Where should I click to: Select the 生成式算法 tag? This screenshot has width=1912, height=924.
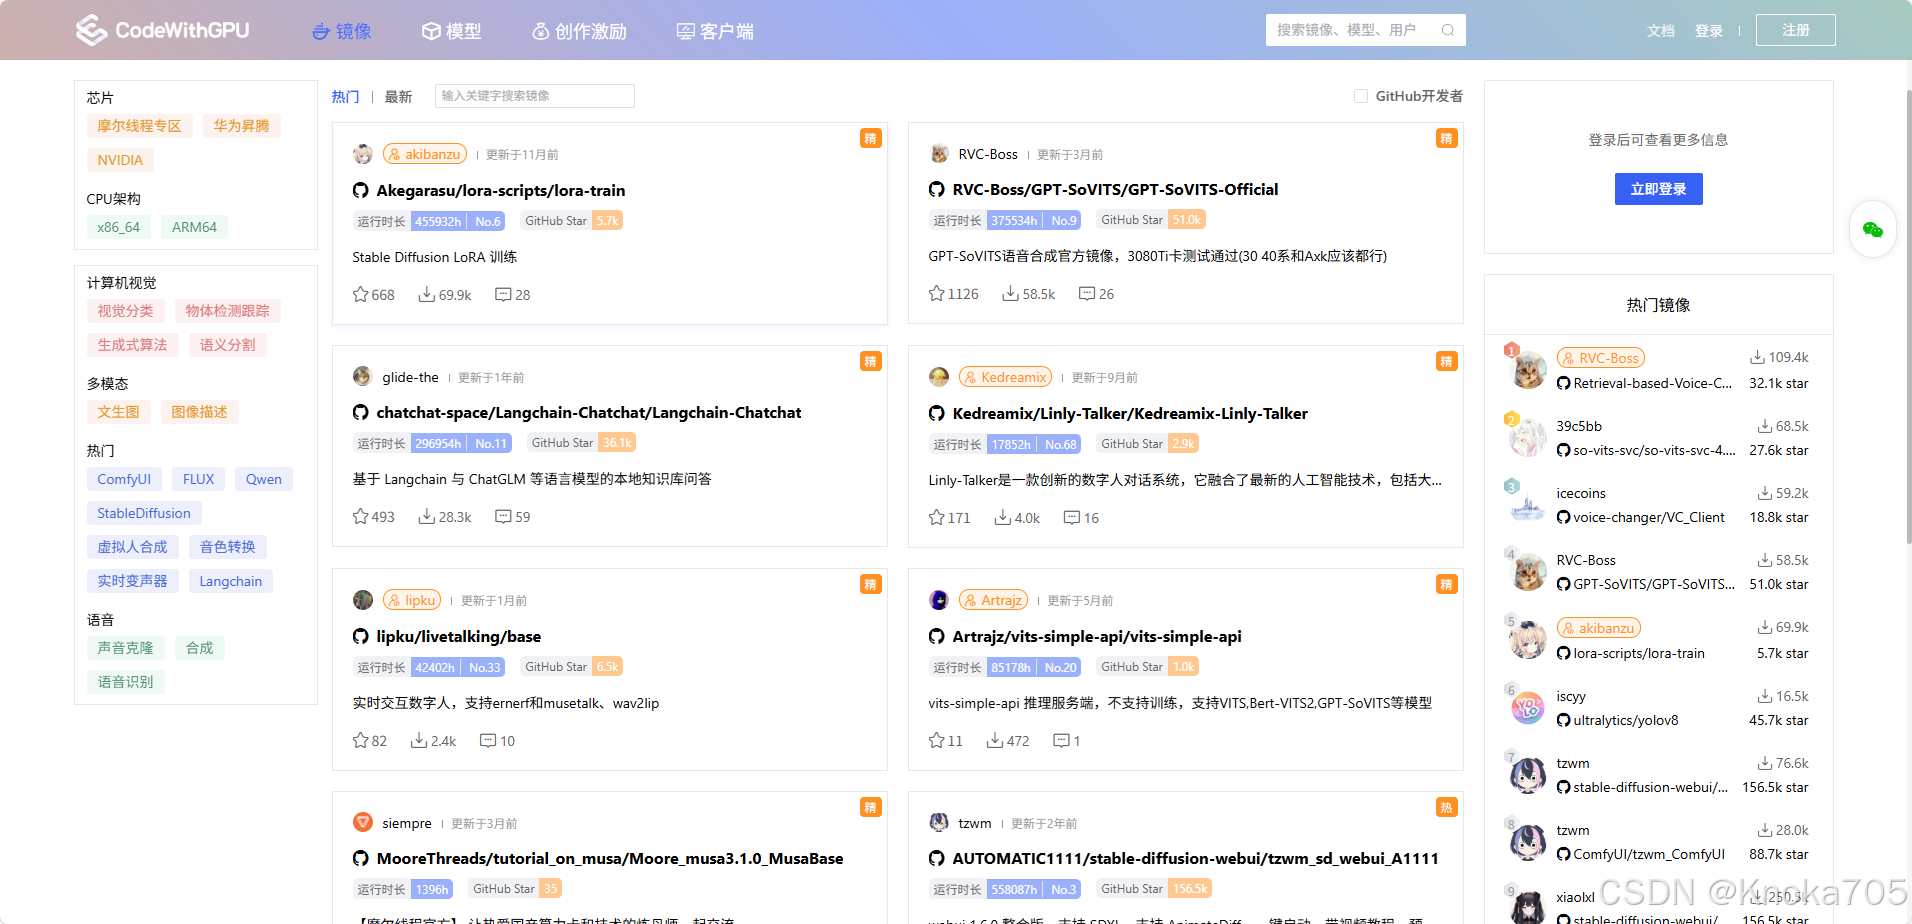132,345
